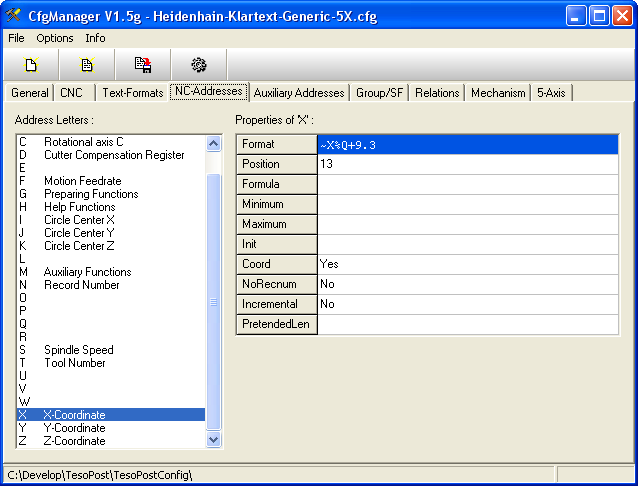Click the save configuration disk icon
The height and width of the screenshot is (486, 638).
[143, 65]
